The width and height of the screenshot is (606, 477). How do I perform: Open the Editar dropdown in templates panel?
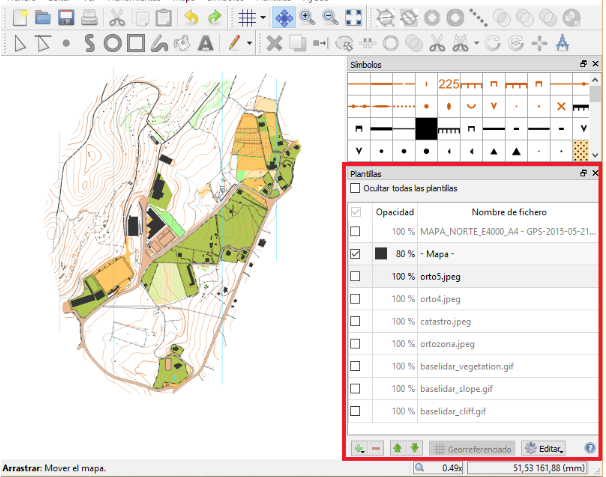(544, 449)
